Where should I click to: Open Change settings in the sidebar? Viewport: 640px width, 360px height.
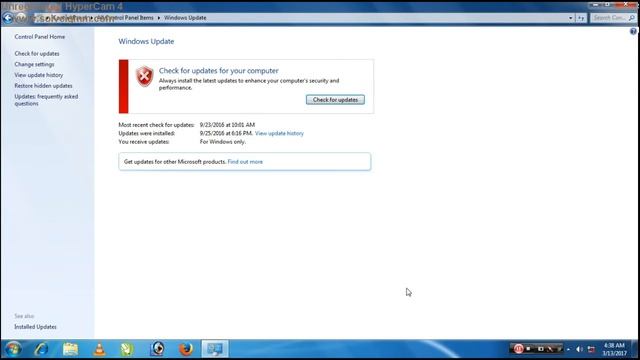click(34, 64)
